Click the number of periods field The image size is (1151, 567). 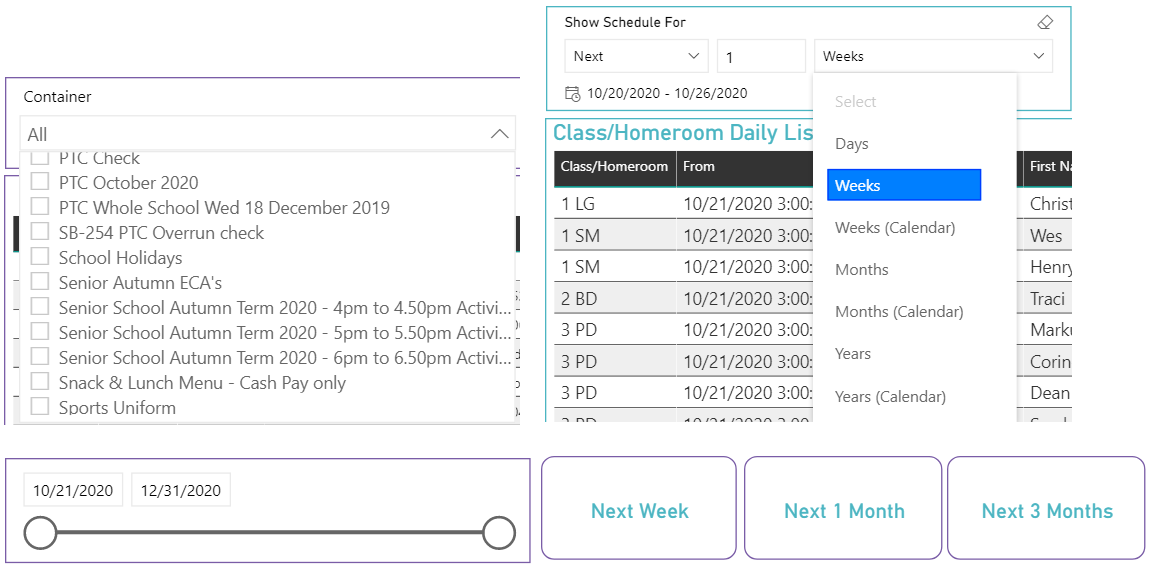tap(761, 56)
